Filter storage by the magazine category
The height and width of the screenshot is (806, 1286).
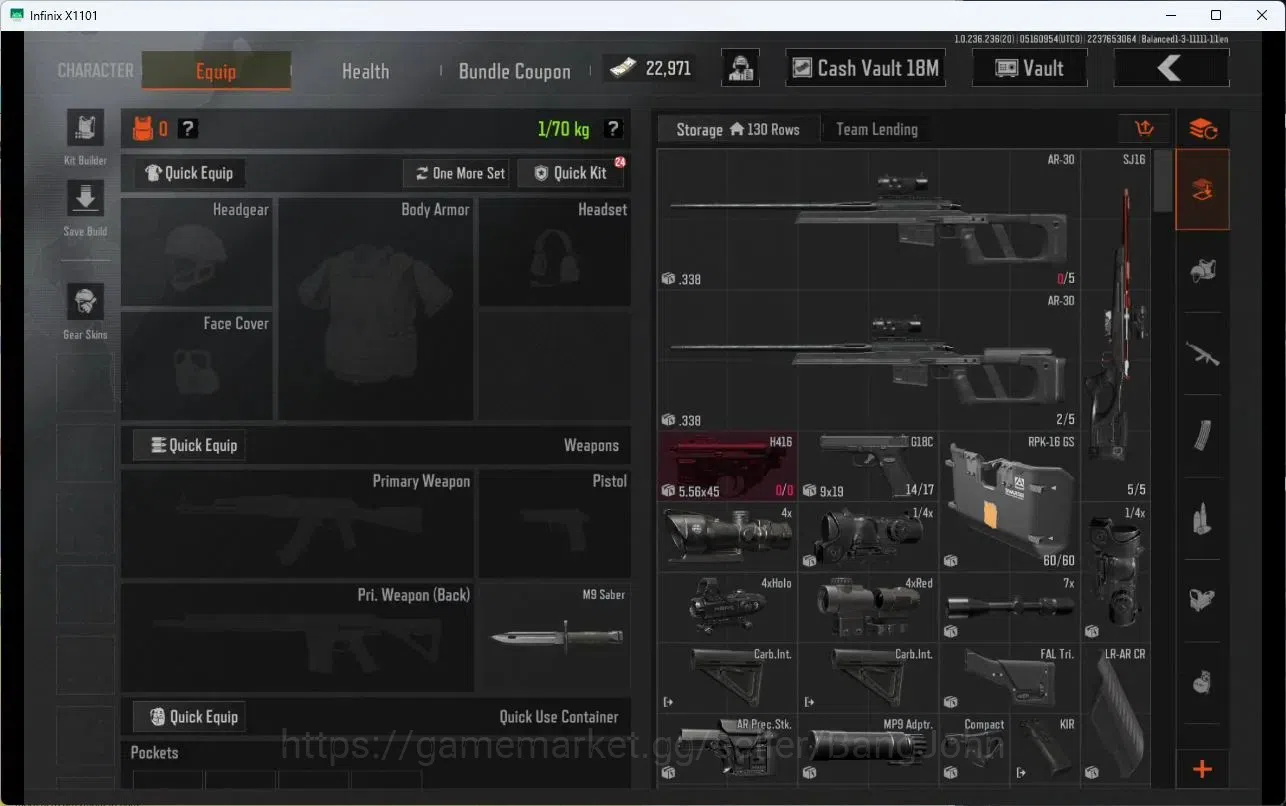click(x=1202, y=435)
